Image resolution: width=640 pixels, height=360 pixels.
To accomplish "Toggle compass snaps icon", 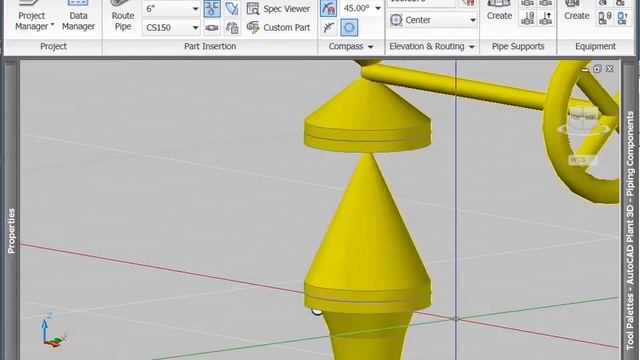I will 329,9.
